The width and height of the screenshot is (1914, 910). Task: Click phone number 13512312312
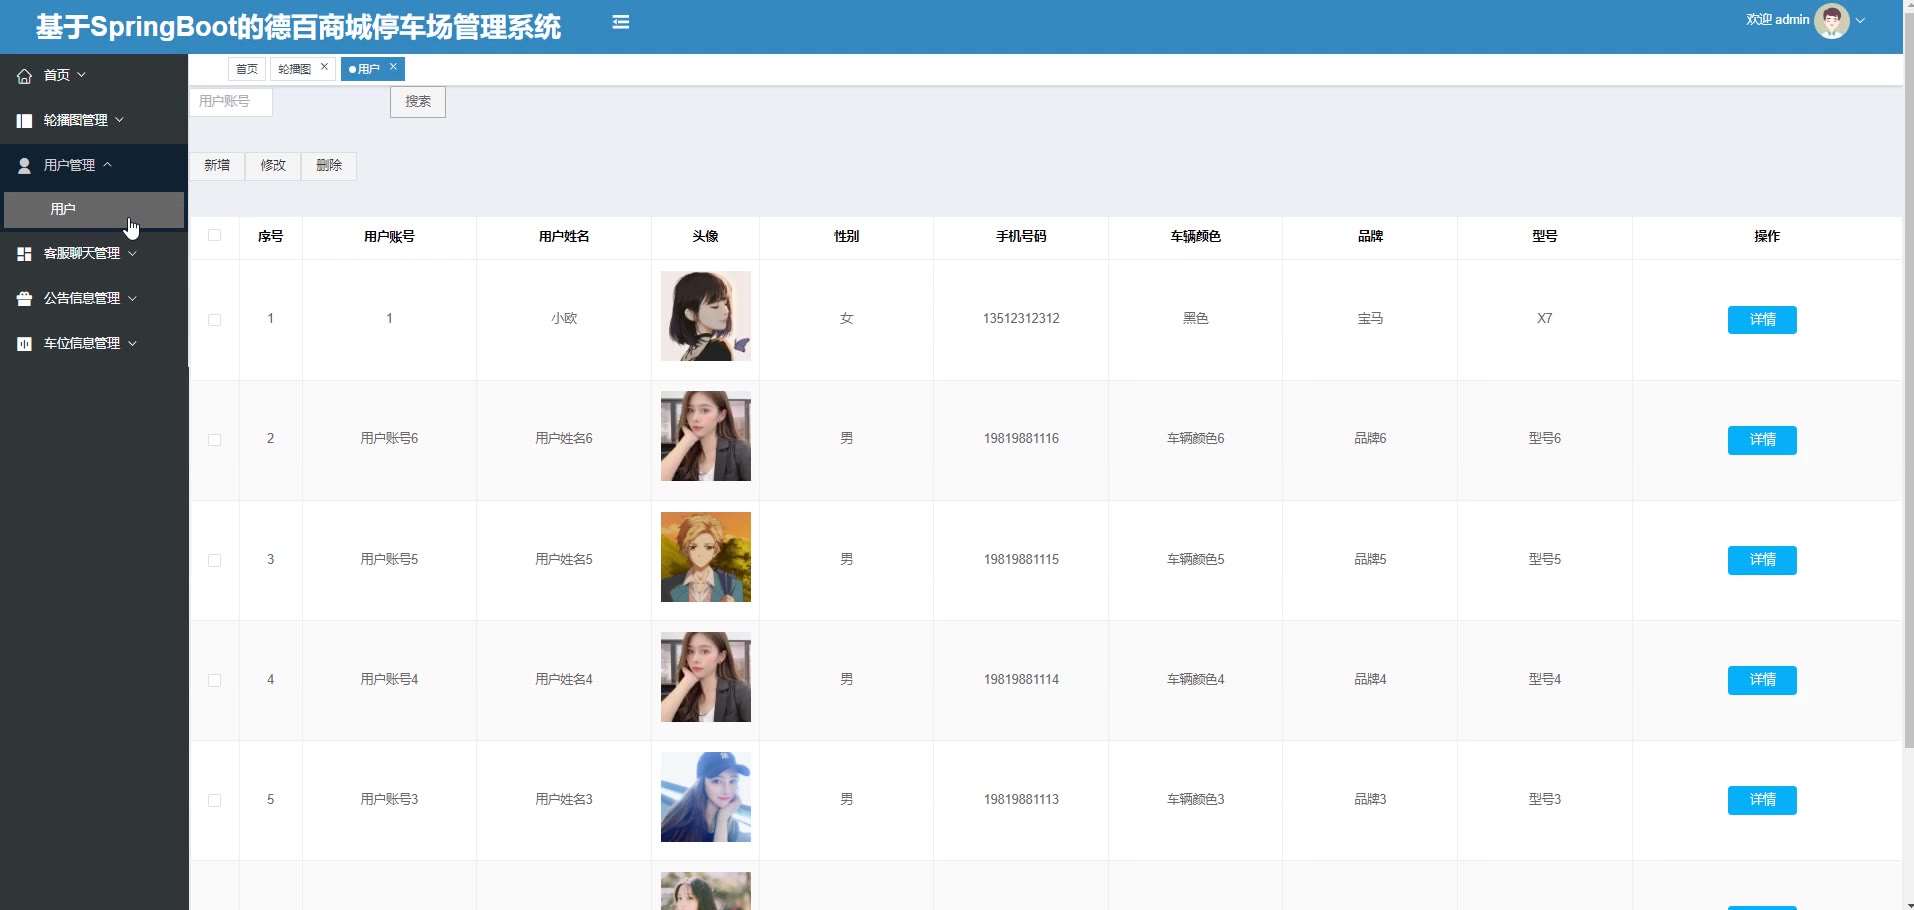[1021, 318]
